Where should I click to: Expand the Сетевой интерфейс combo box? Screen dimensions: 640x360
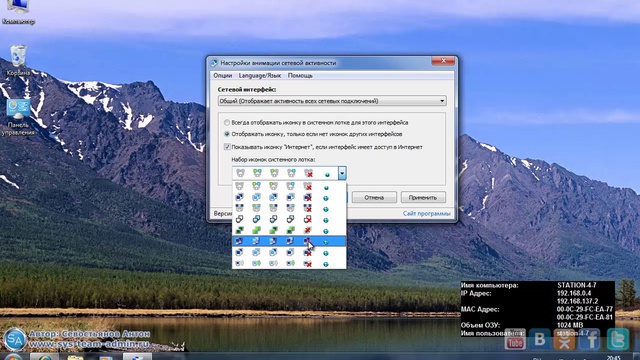332,101
